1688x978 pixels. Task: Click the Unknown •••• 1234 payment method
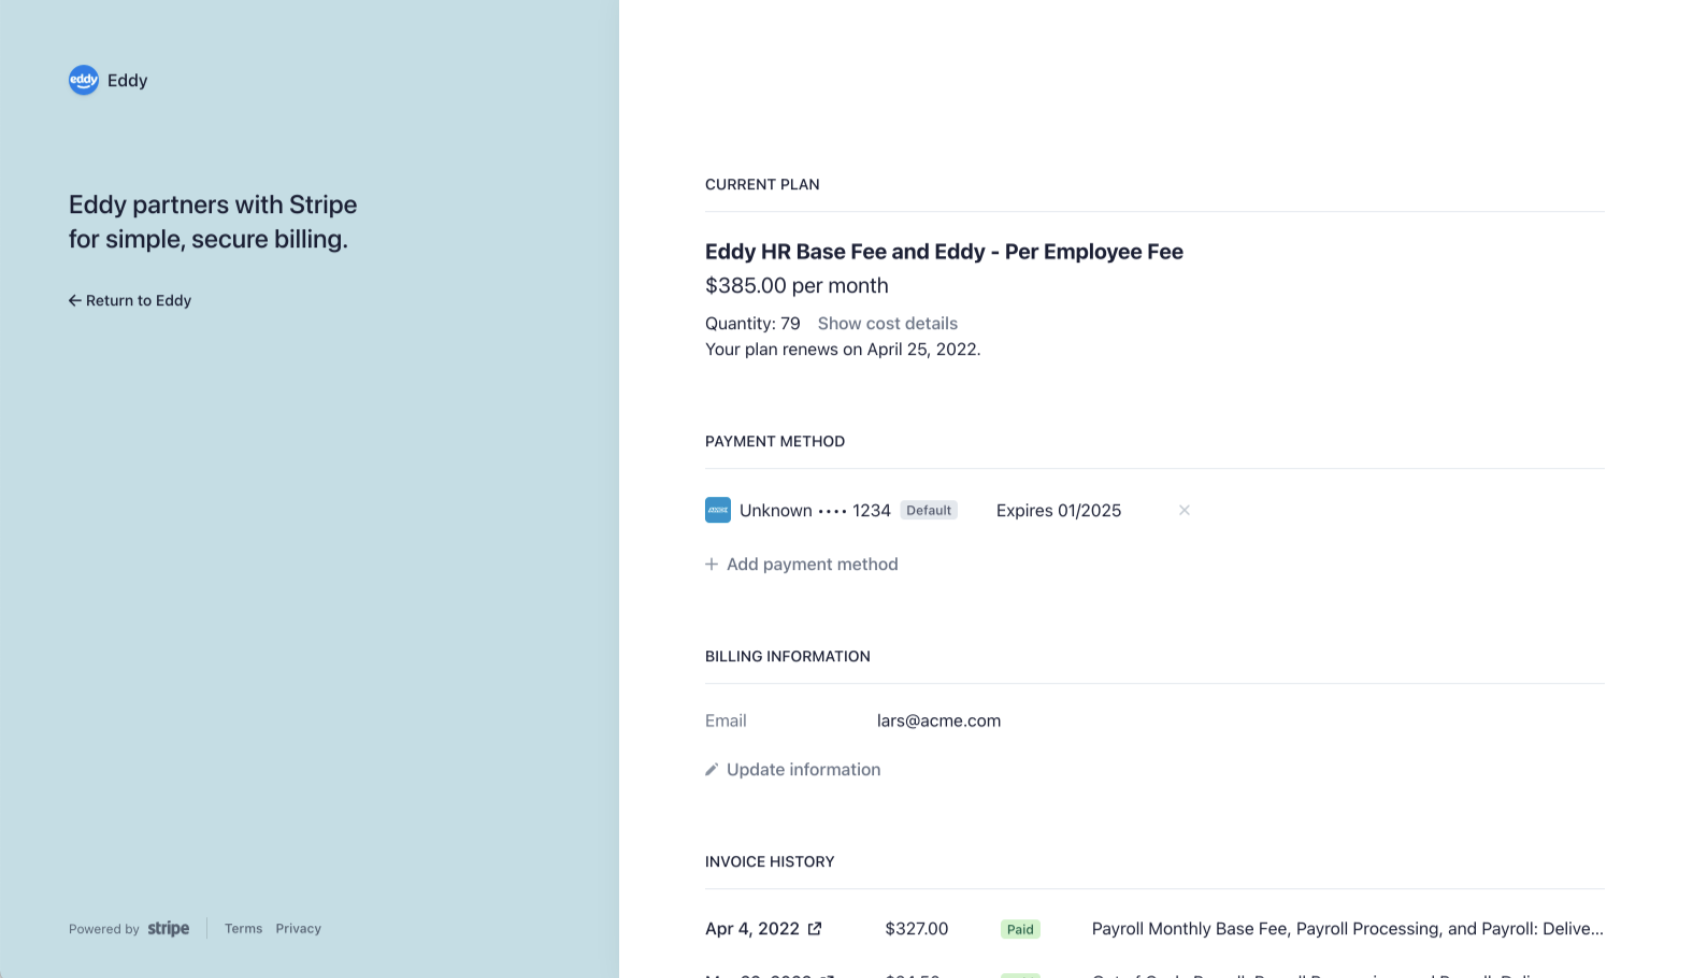(815, 510)
